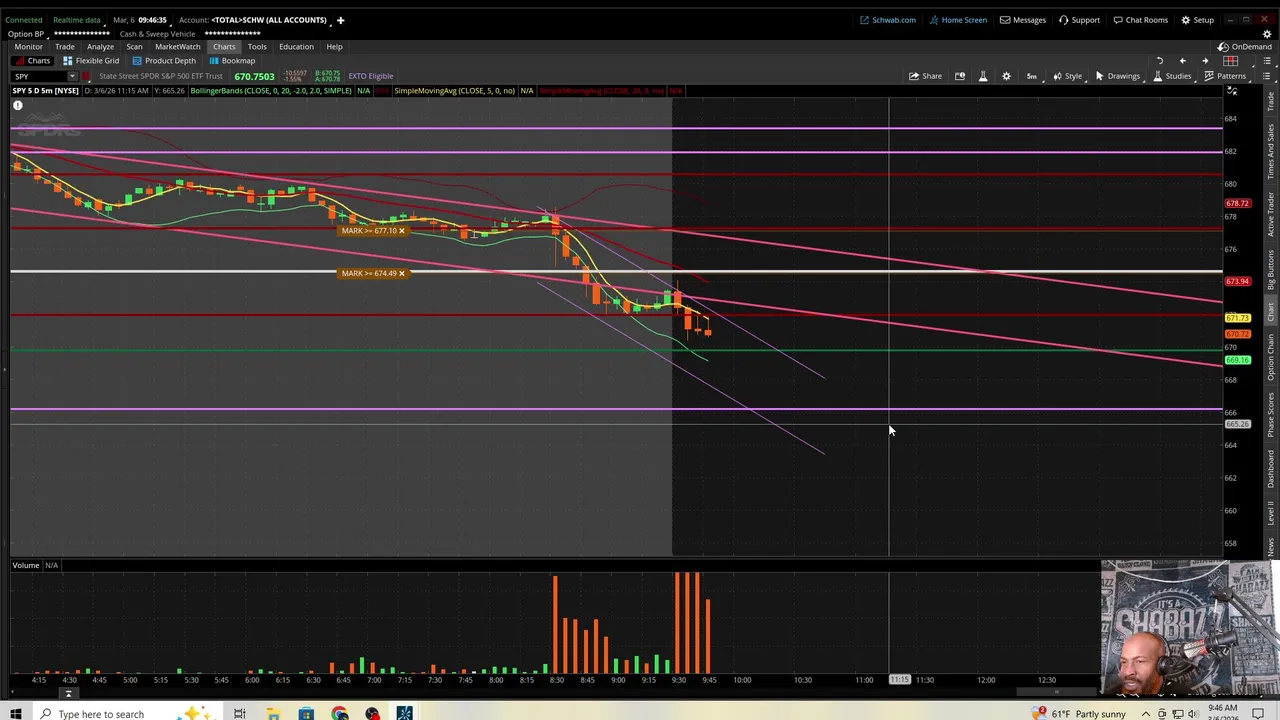Toggle OnDemand mode
Screen dimensions: 1280x720
(x=1244, y=47)
